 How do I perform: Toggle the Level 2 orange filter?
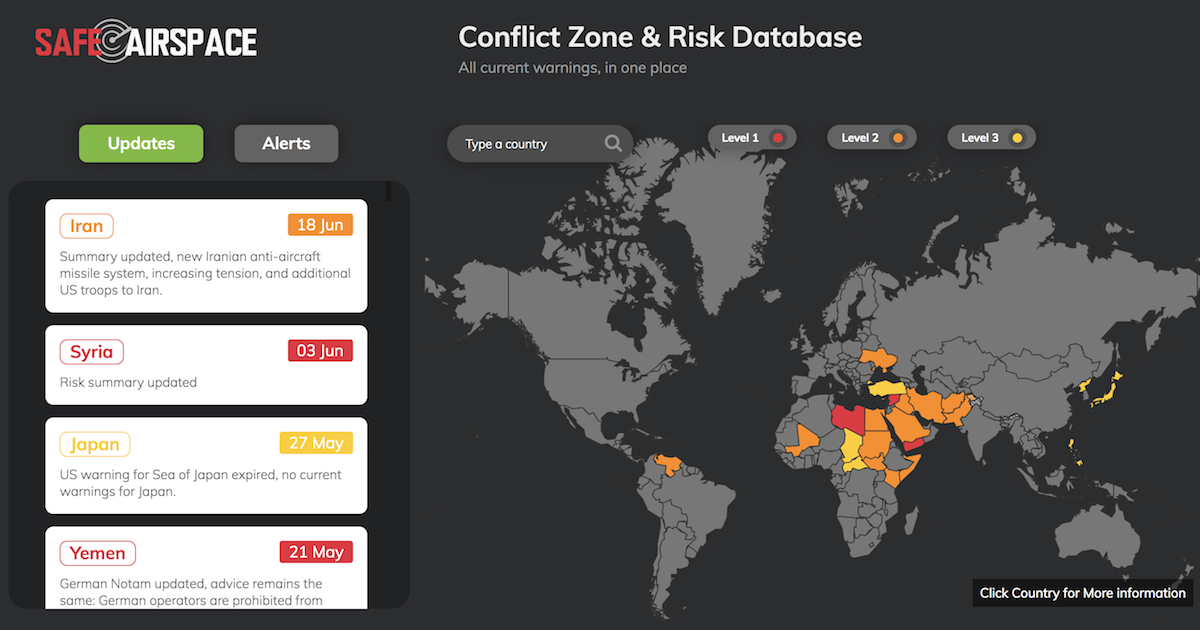[872, 138]
